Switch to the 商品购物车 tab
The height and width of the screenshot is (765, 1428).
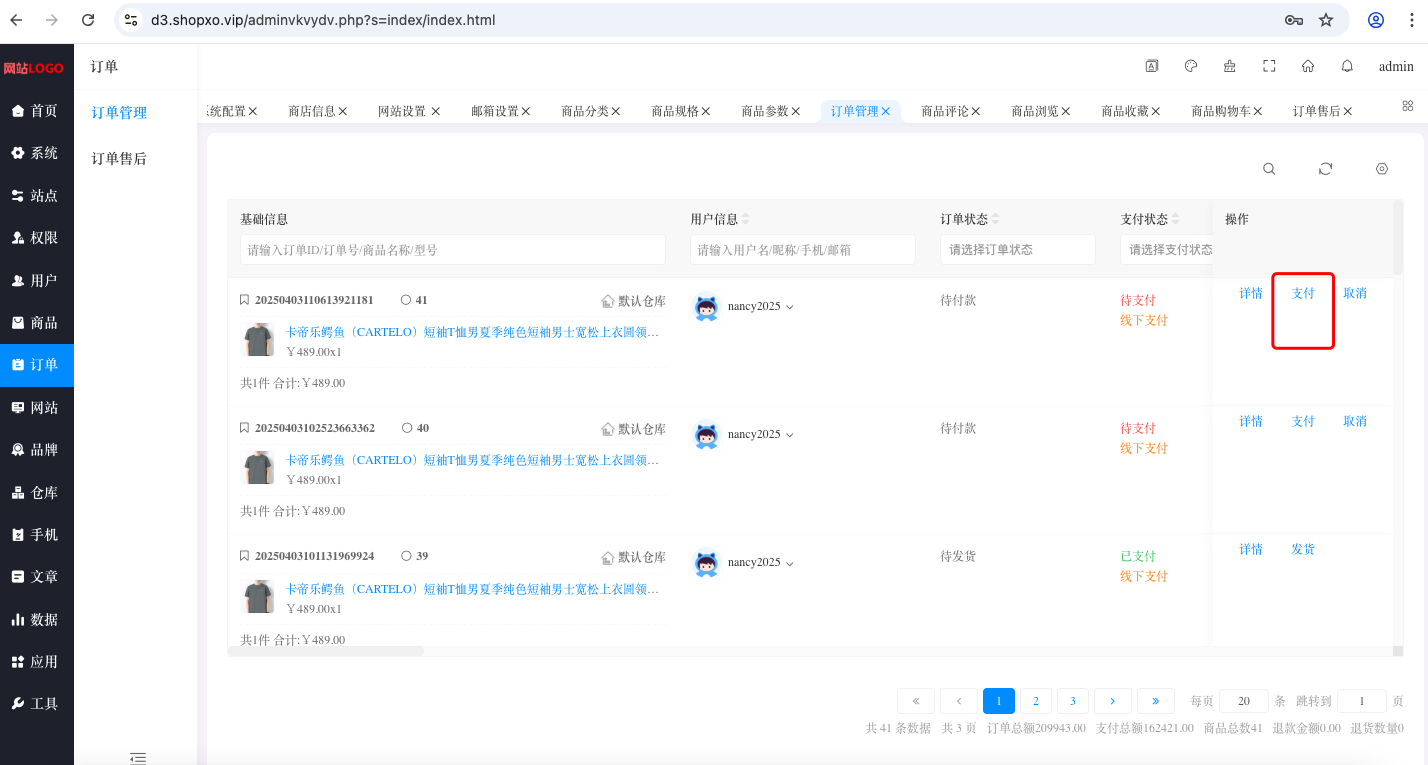[x=1221, y=111]
